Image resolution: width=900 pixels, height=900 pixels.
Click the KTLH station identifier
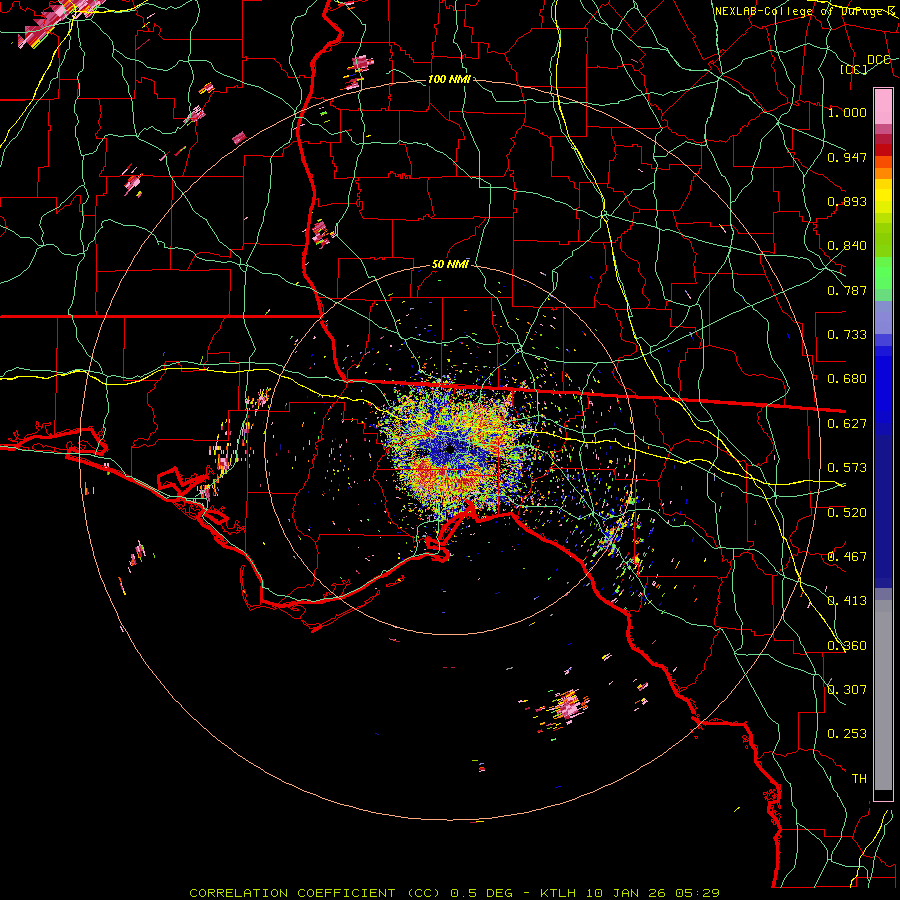click(x=557, y=893)
